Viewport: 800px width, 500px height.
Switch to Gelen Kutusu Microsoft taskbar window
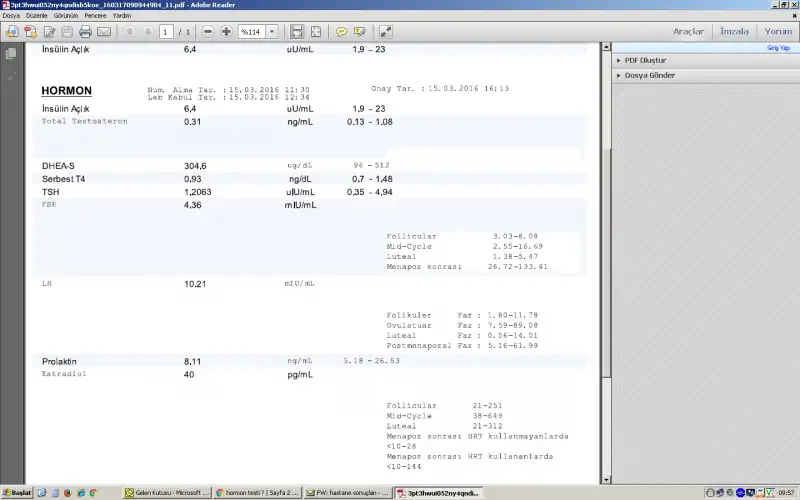tap(167, 493)
